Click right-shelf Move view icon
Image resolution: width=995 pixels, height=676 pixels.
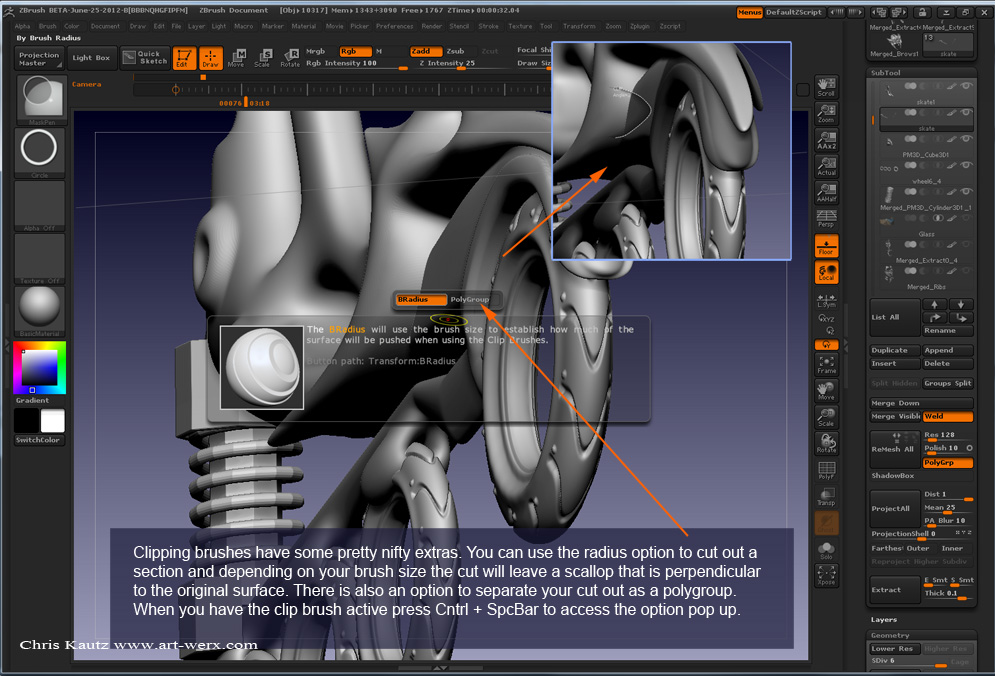click(826, 391)
